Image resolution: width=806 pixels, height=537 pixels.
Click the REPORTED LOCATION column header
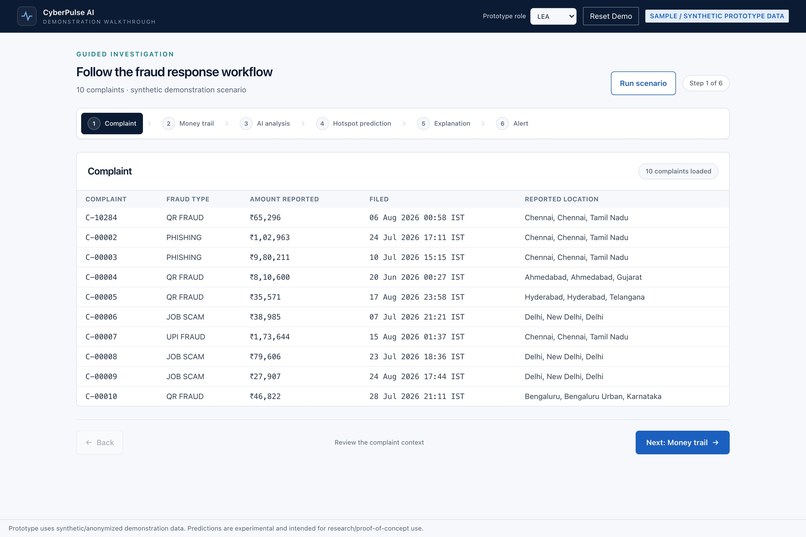pyautogui.click(x=561, y=199)
